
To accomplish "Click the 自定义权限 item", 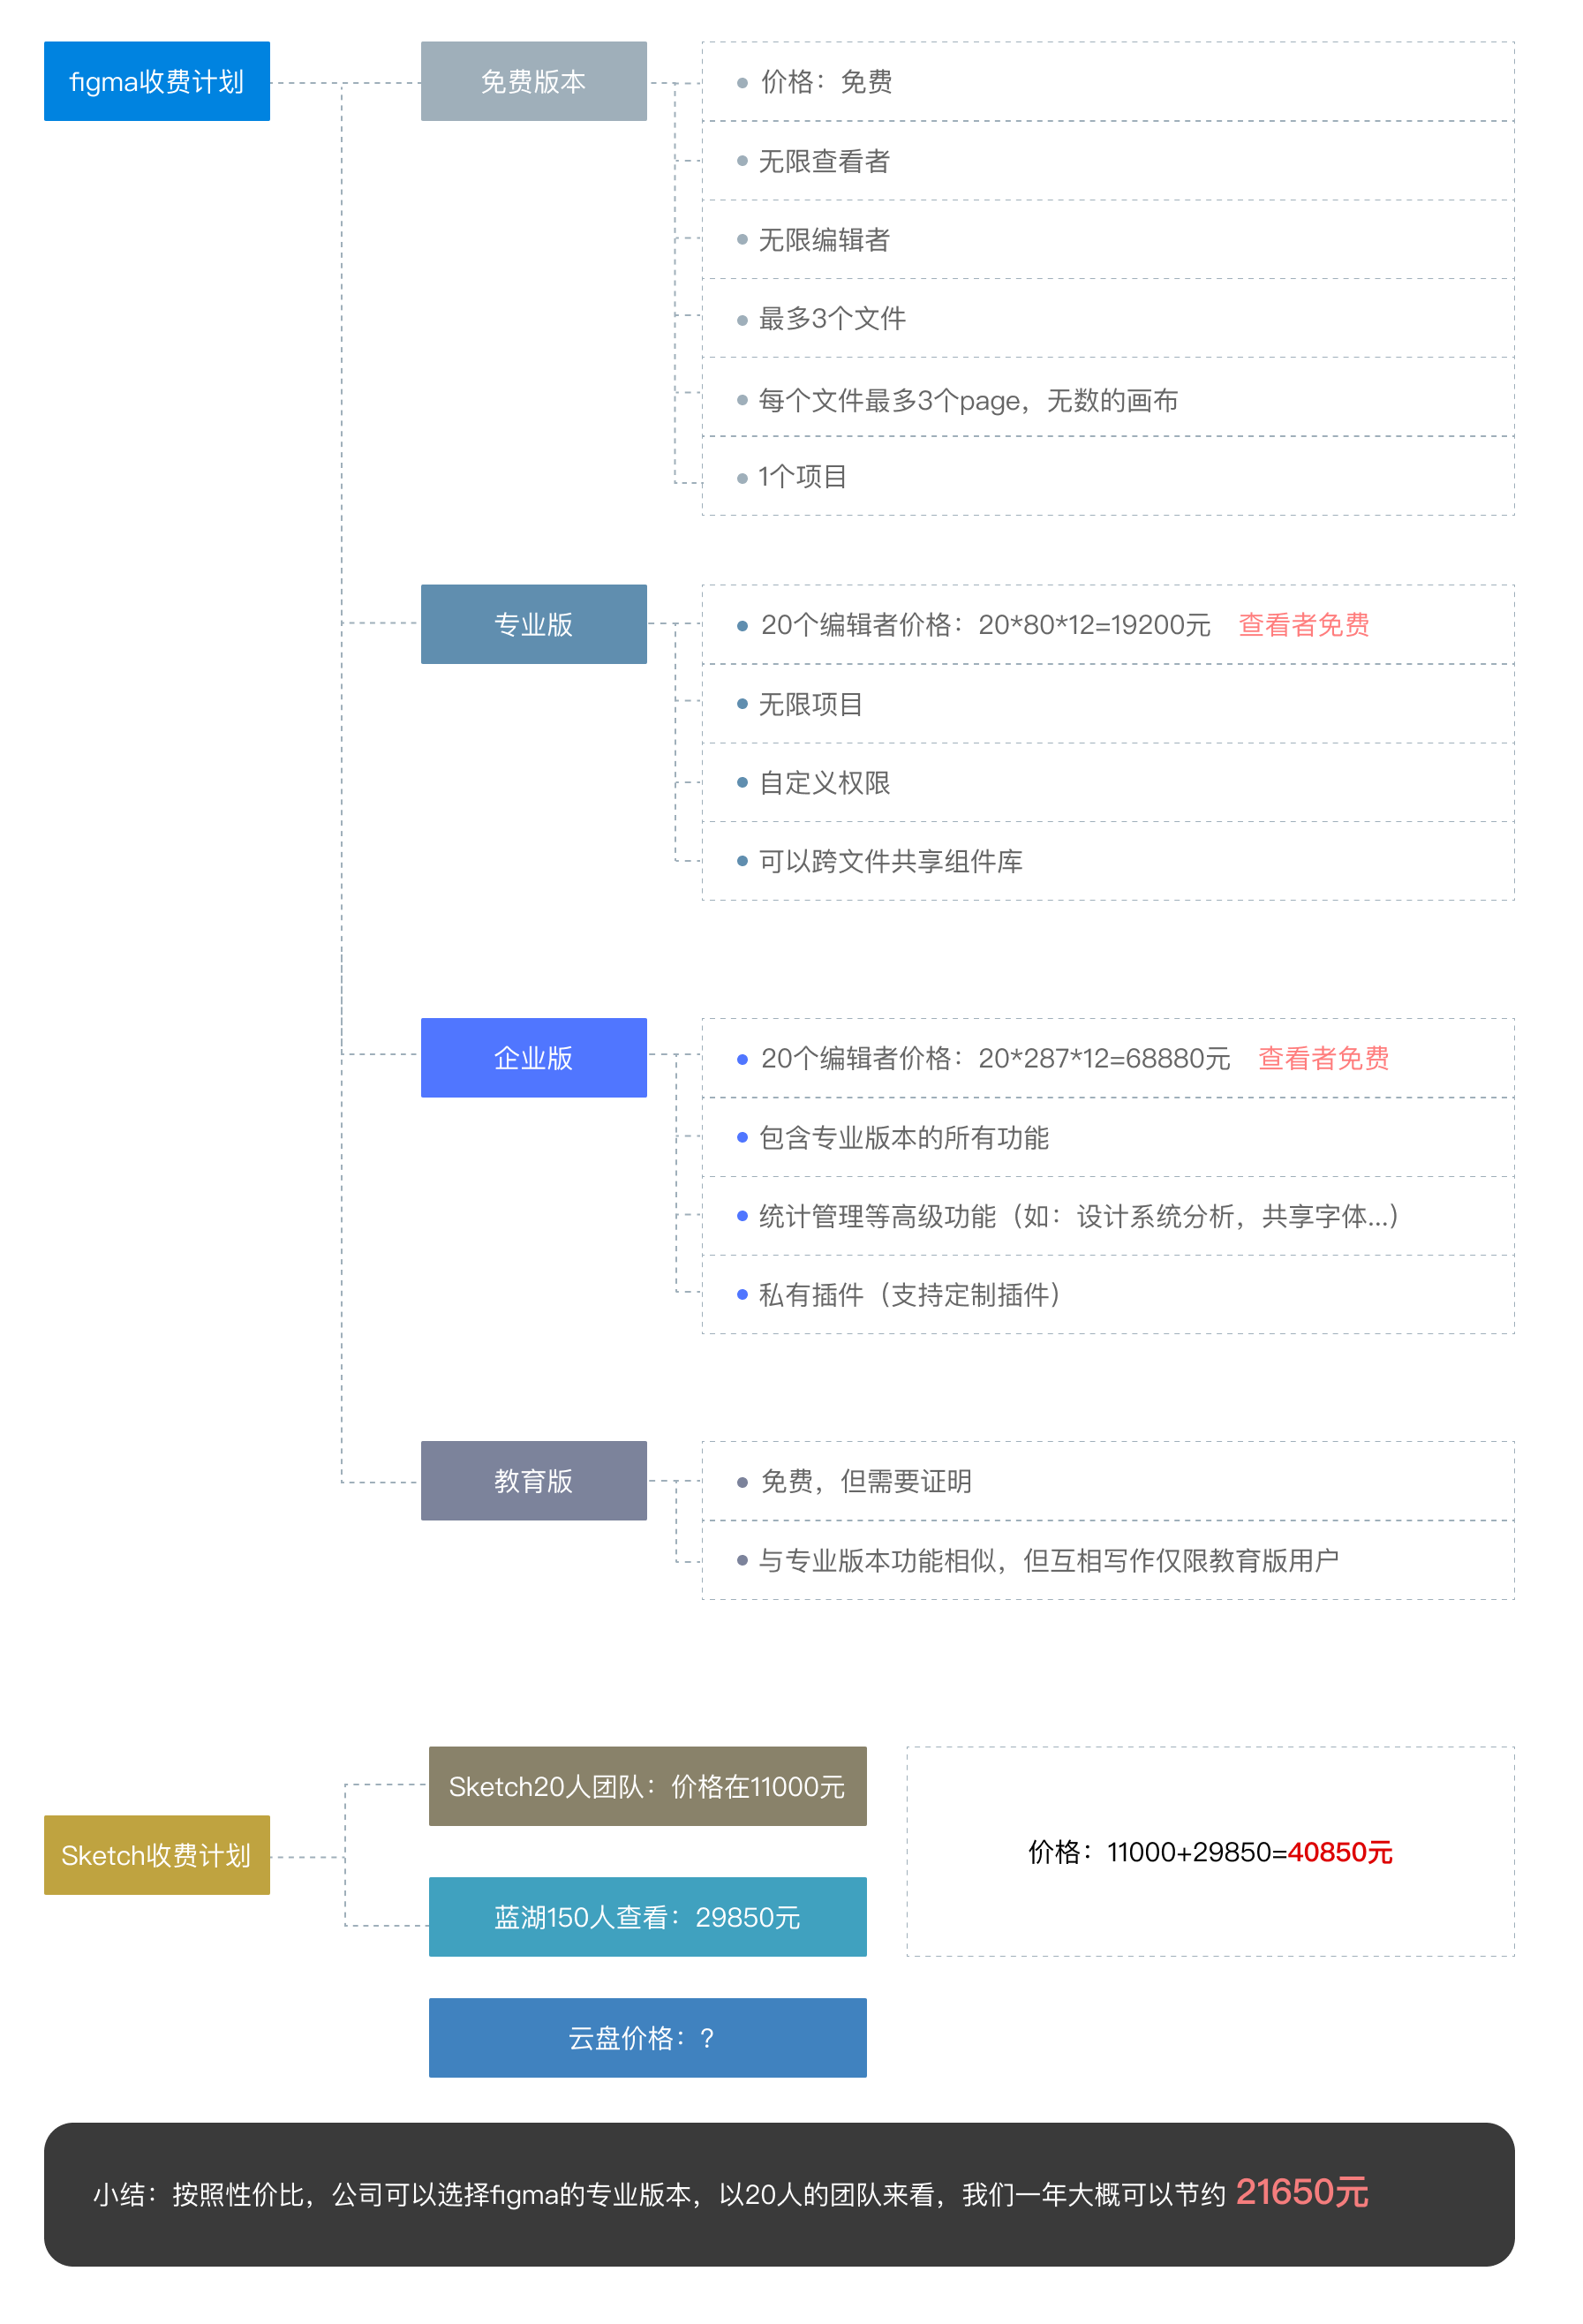I will 824,783.
